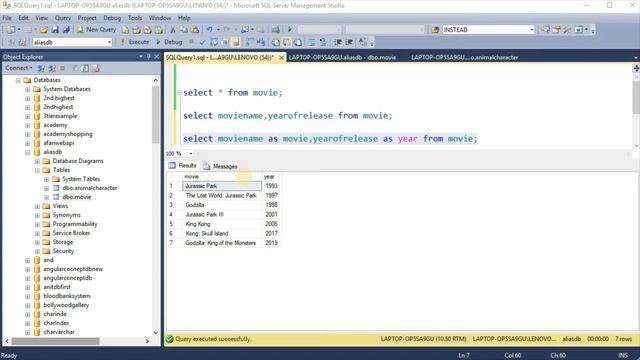Open the Tools menu
The image size is (640, 360).
(135, 18)
